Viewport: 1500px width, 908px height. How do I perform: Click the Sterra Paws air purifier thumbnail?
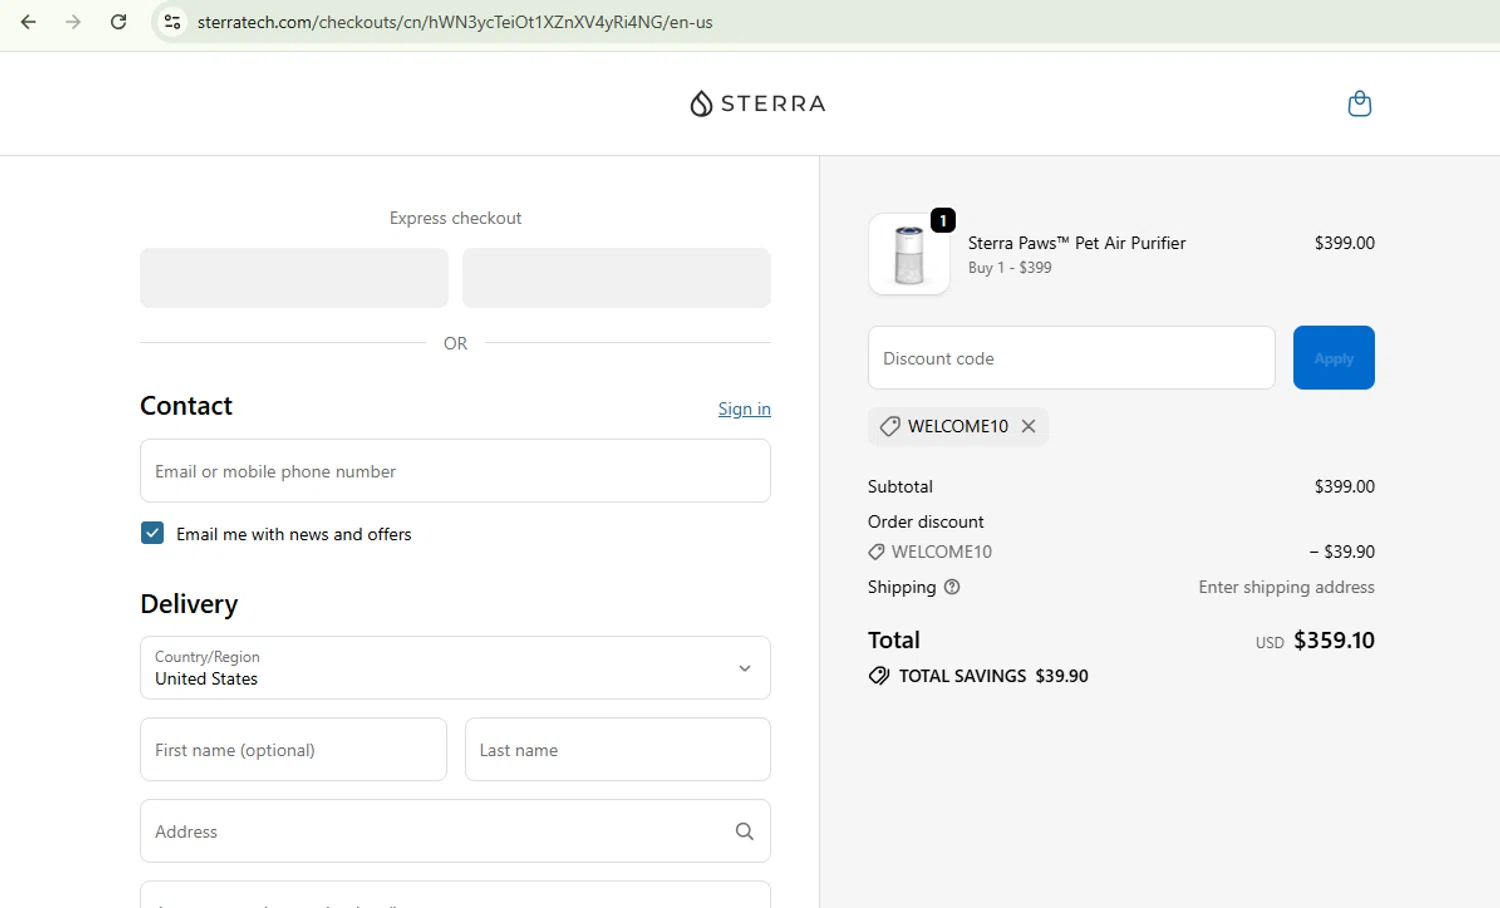(x=909, y=254)
